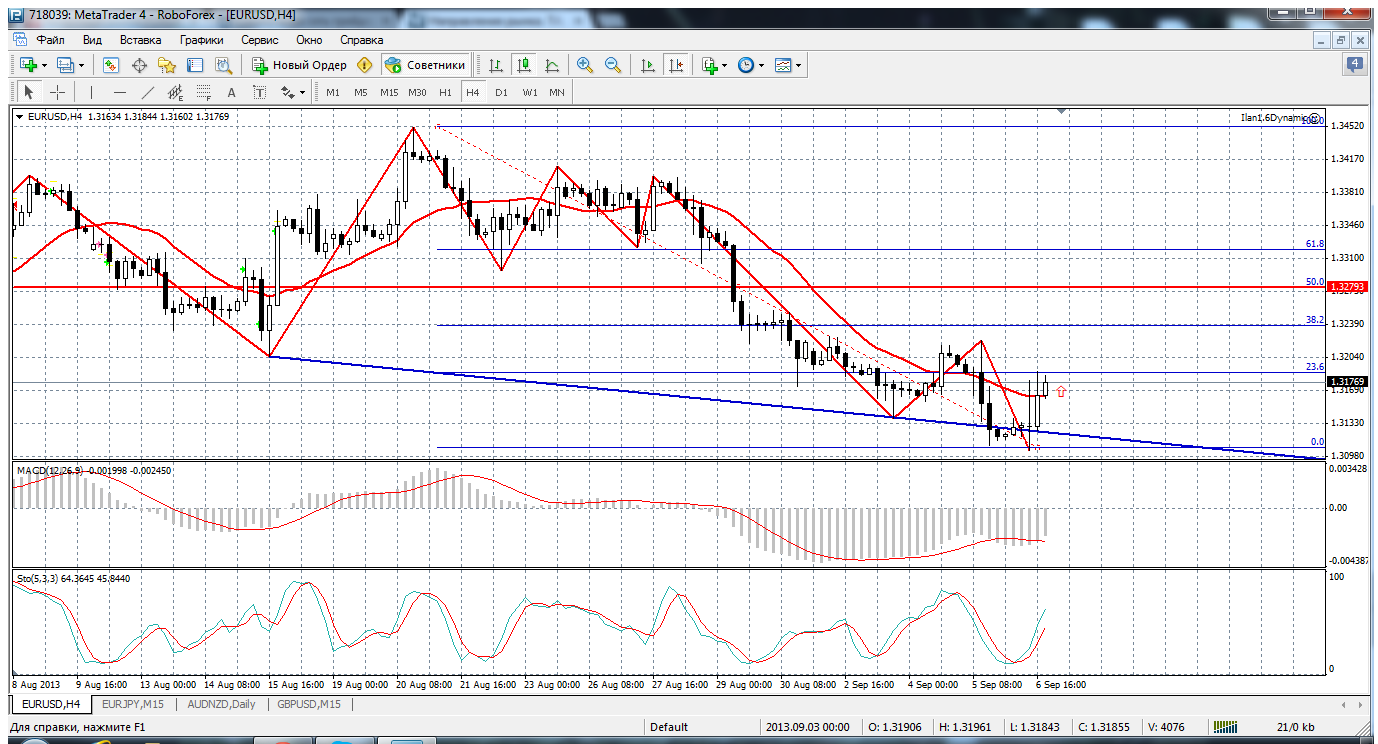Zoom in on the chart
The width and height of the screenshot is (1378, 744).
[585, 65]
